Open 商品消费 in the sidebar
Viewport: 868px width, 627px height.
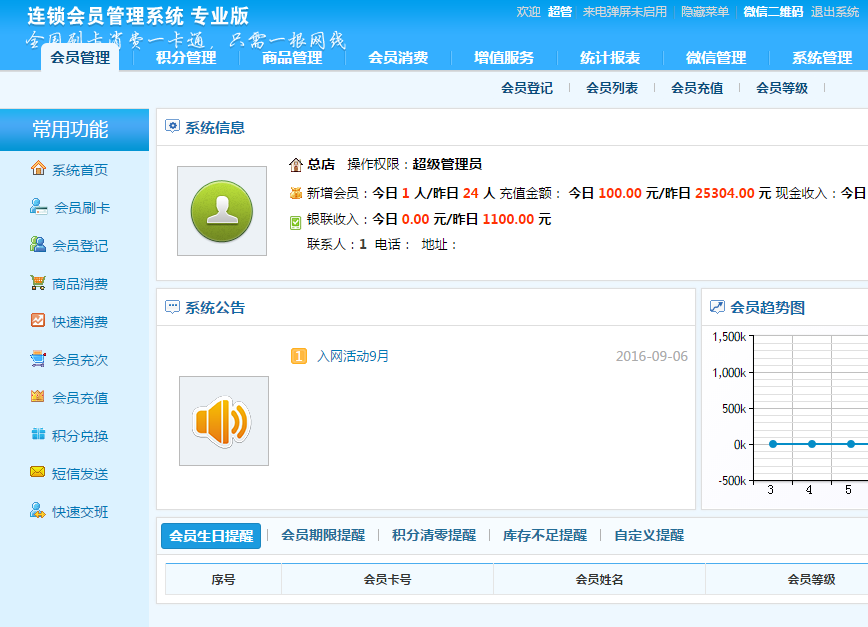[80, 284]
